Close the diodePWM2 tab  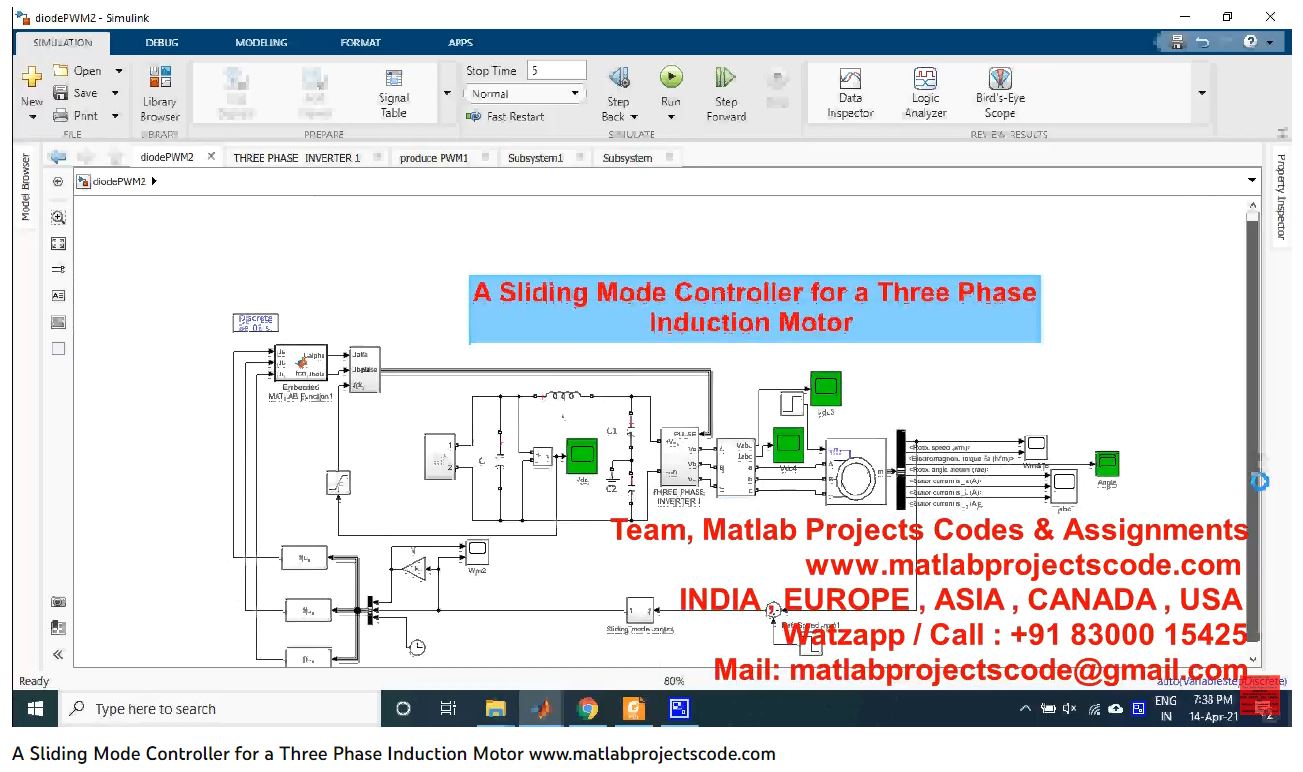click(211, 157)
